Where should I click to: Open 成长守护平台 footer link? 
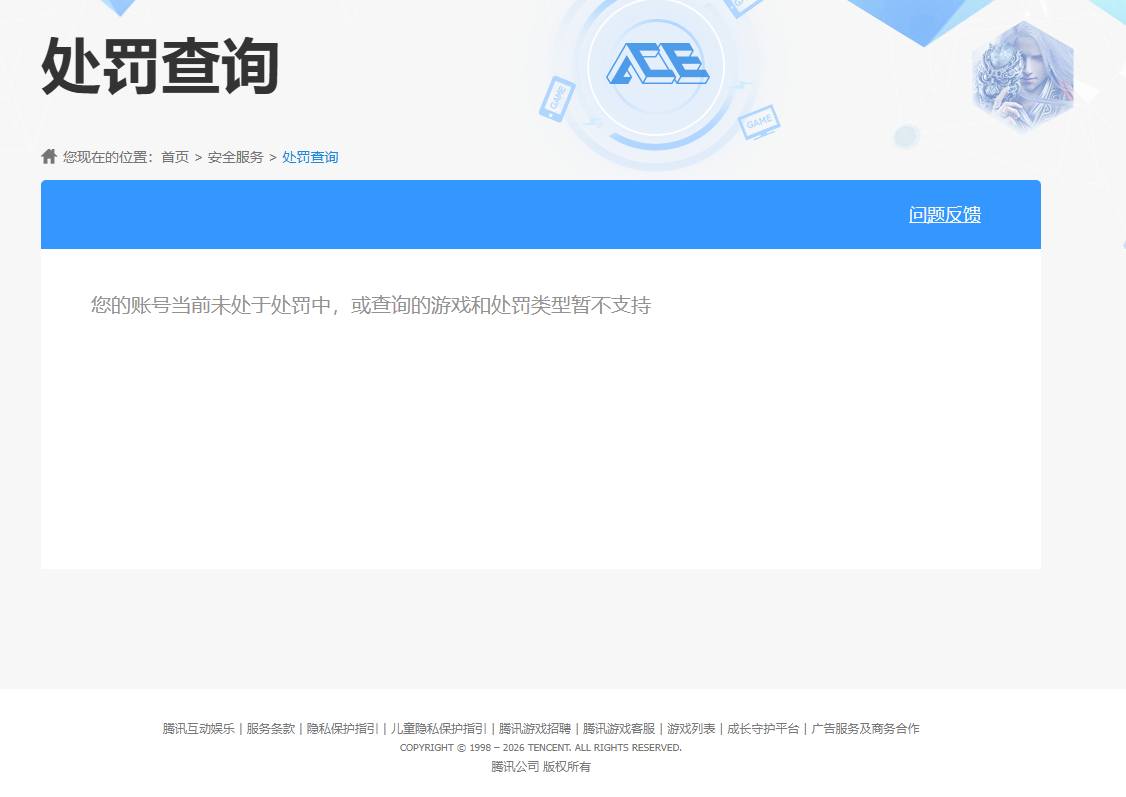pyautogui.click(x=763, y=728)
